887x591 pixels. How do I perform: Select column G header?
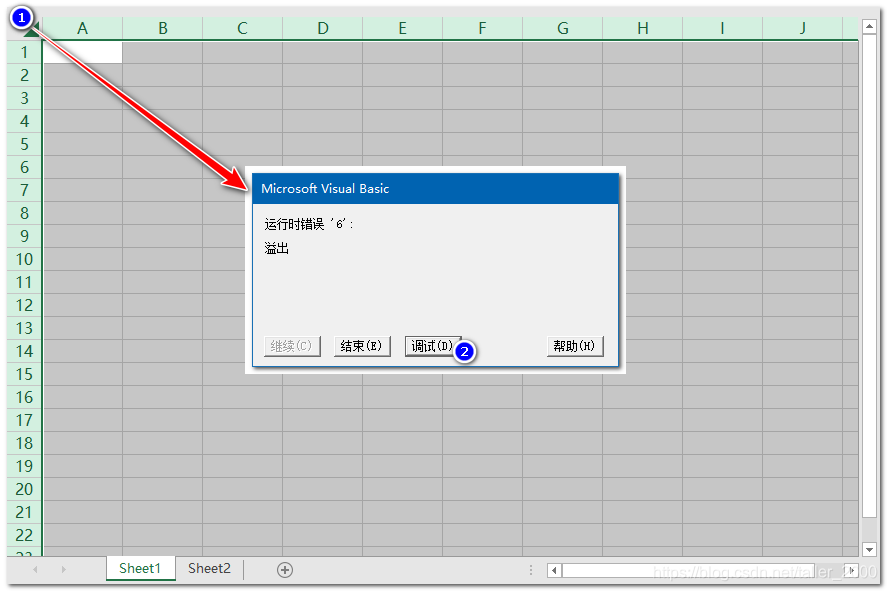pyautogui.click(x=562, y=28)
